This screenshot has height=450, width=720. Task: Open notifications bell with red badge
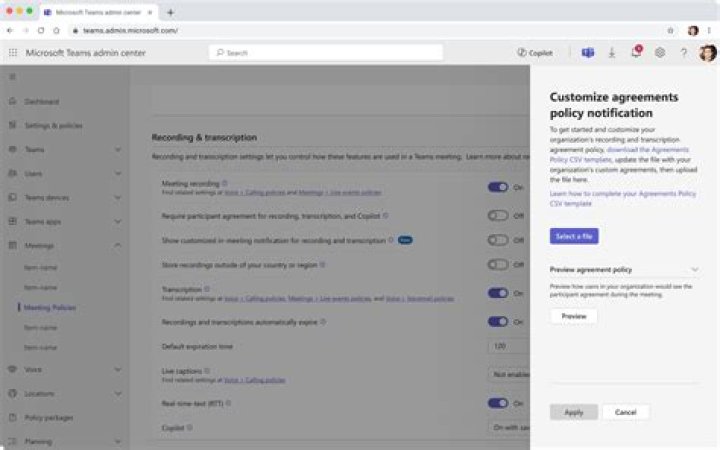tap(636, 52)
